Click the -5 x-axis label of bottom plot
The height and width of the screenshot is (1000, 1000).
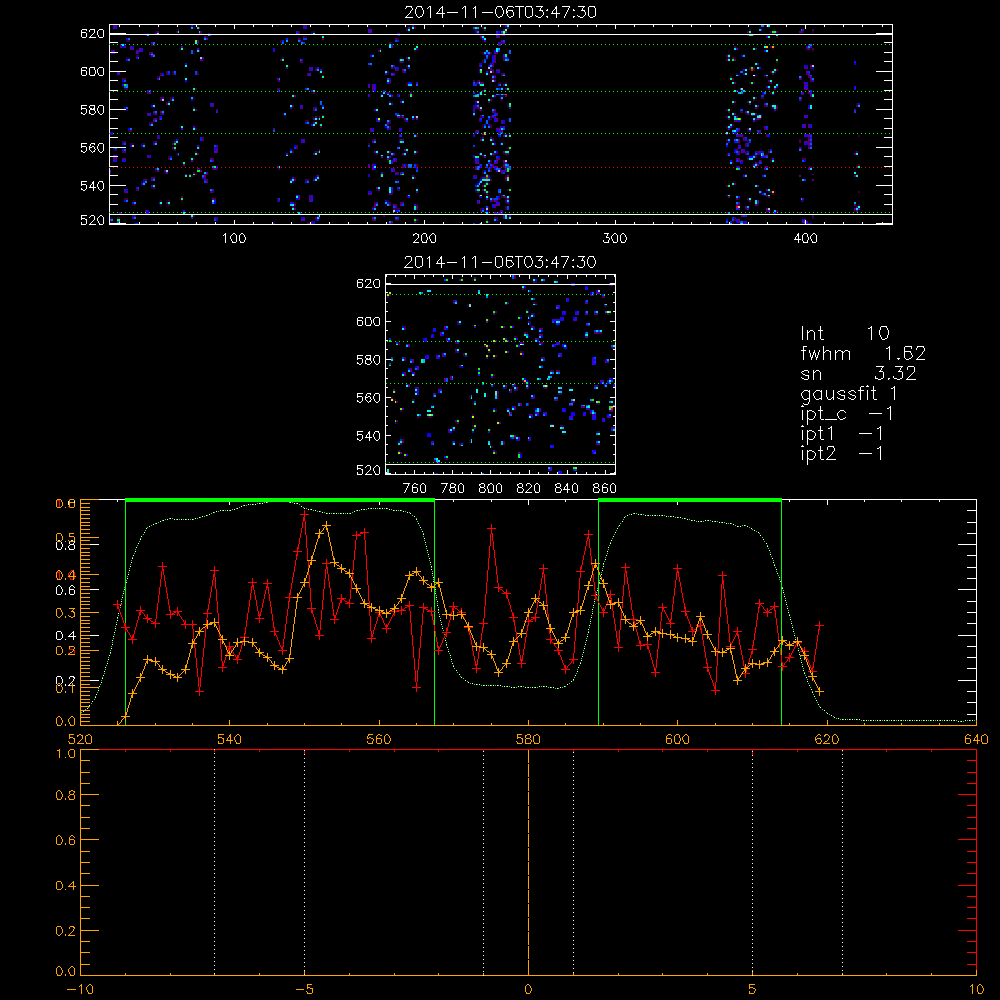(304, 990)
